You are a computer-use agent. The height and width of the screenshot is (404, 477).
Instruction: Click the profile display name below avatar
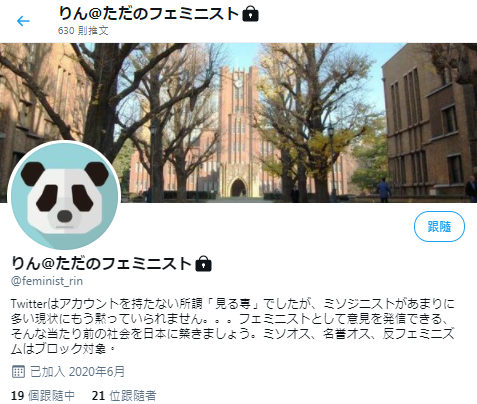[x=101, y=263]
